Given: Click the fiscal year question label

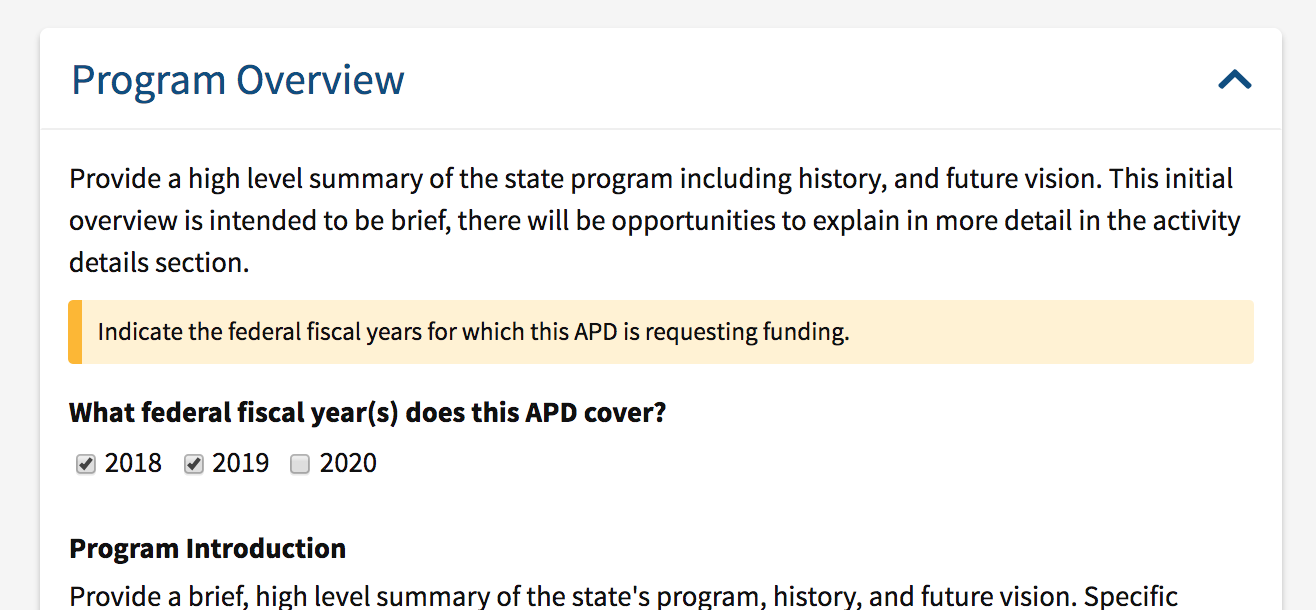Looking at the screenshot, I should (x=367, y=412).
